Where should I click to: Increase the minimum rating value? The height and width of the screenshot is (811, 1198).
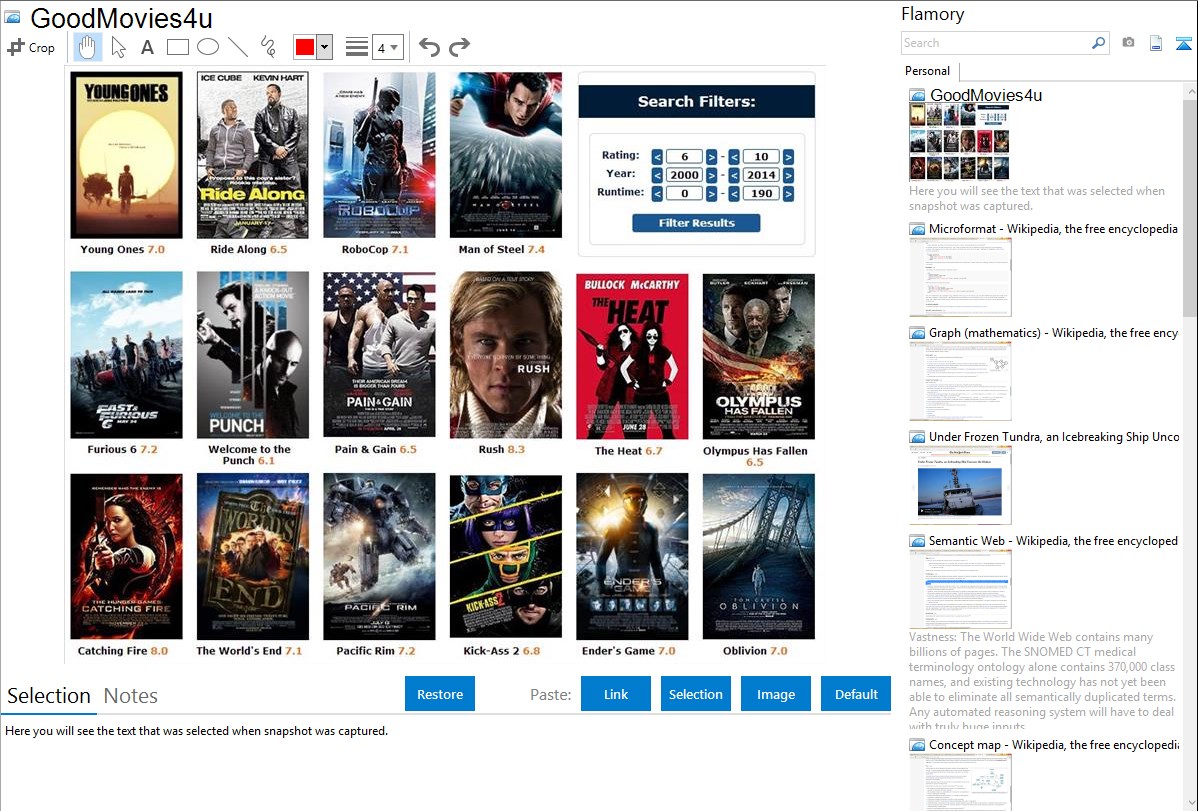pyautogui.click(x=711, y=157)
